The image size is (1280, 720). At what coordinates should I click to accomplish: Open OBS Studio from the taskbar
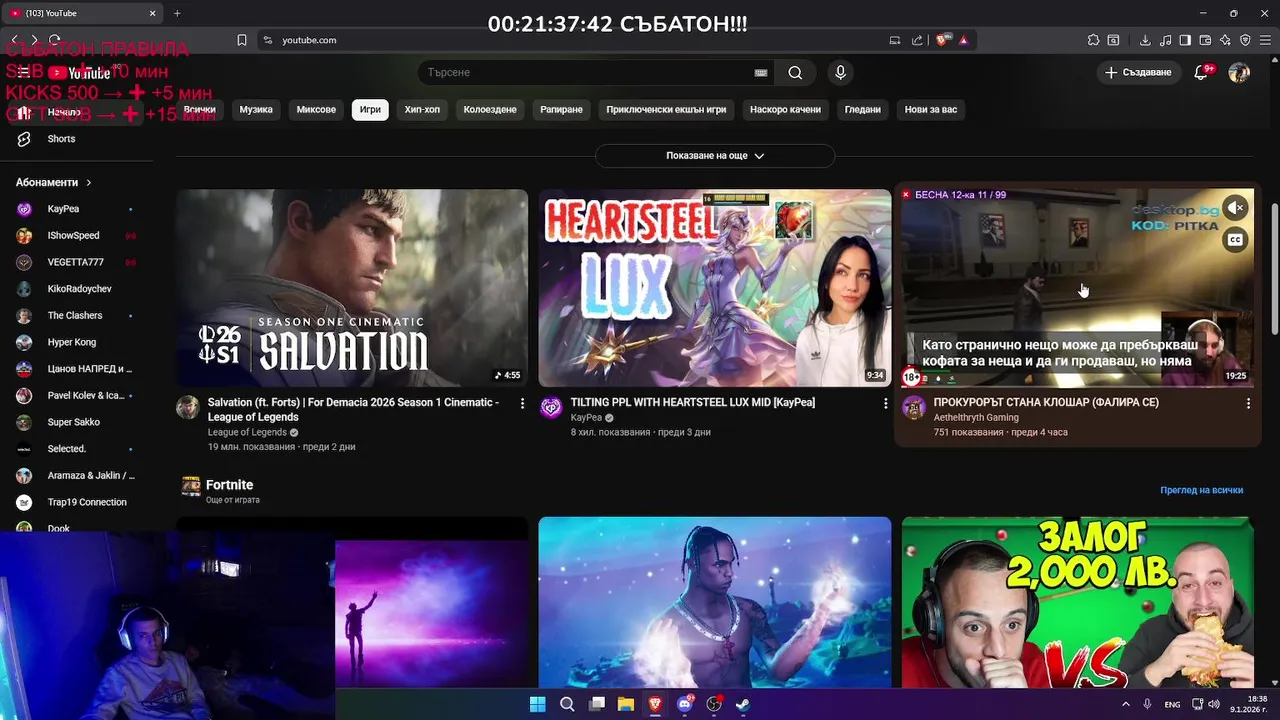[714, 704]
